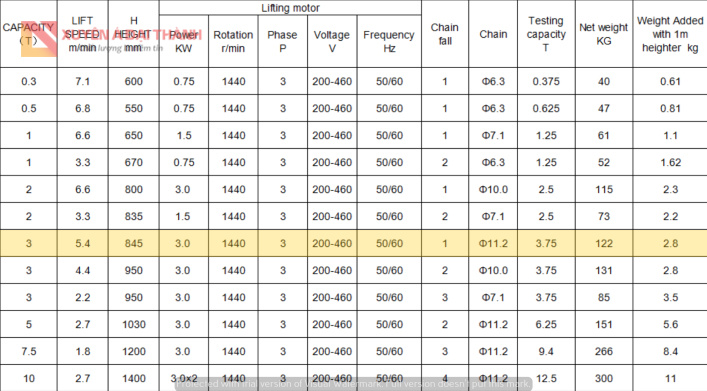Screen dimensions: 707x391
Task: Select the weight added cell "3.5"
Action: [x=670, y=297]
